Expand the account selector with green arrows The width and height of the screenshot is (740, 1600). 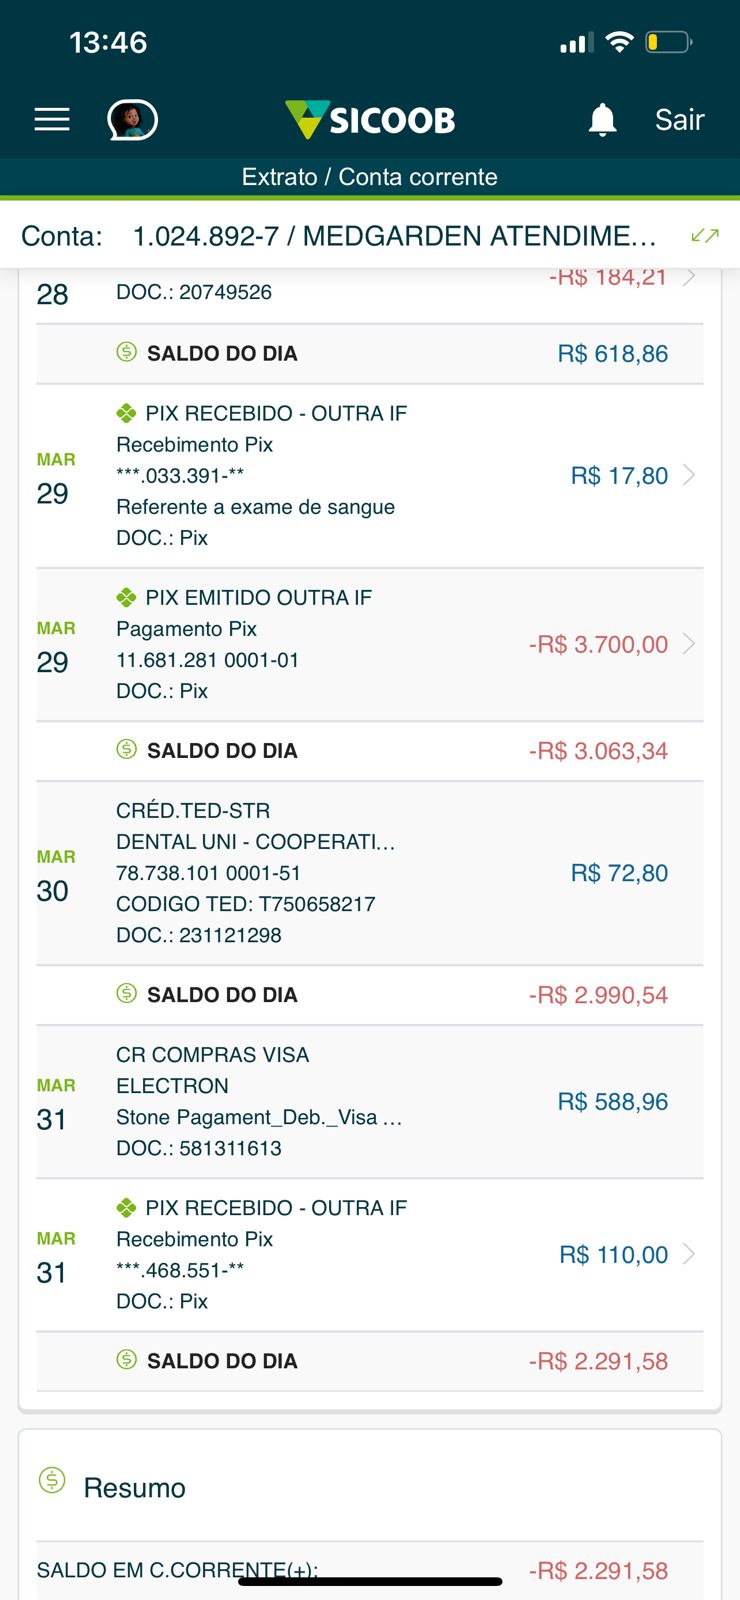click(x=705, y=236)
